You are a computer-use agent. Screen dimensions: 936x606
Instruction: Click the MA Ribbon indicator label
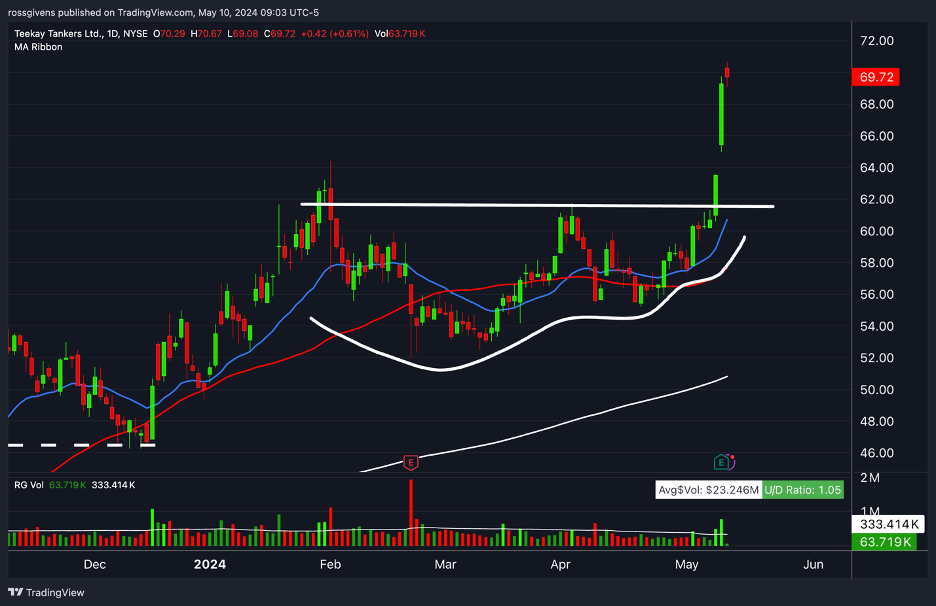point(38,47)
